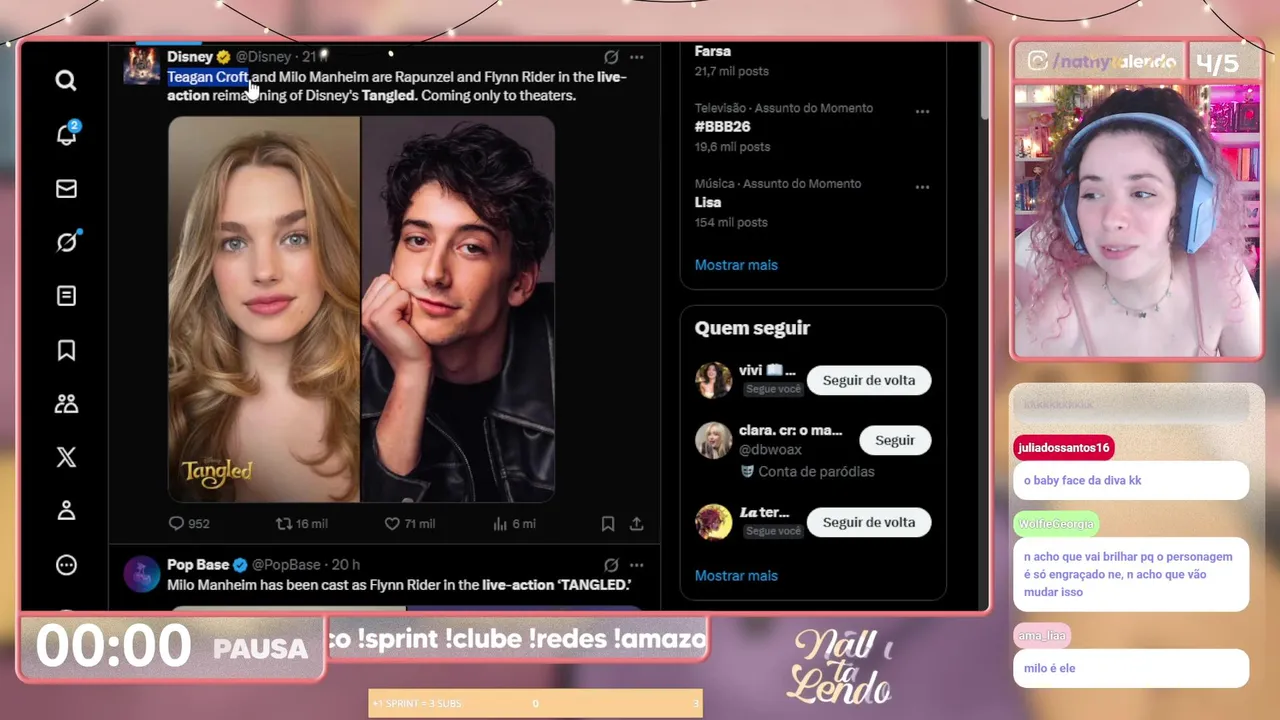Open notifications bell showing 2 unread
1280x720 pixels.
(66, 134)
